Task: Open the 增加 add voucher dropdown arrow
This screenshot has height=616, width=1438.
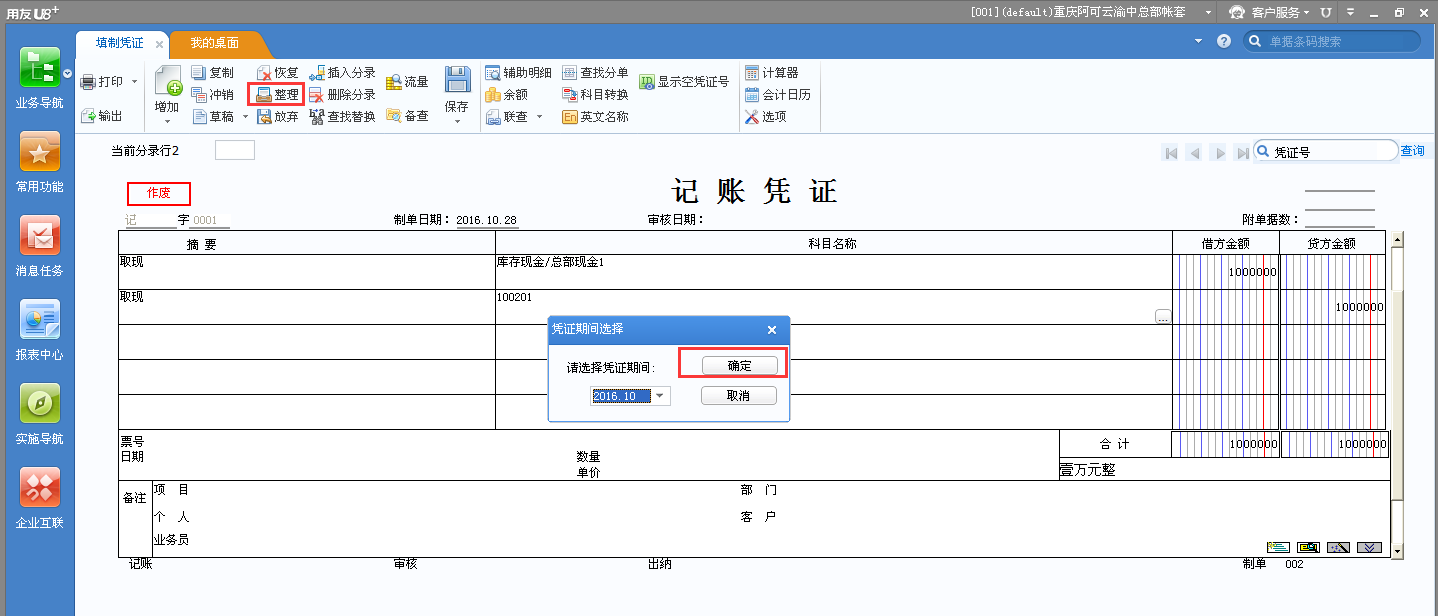Action: coord(166,120)
